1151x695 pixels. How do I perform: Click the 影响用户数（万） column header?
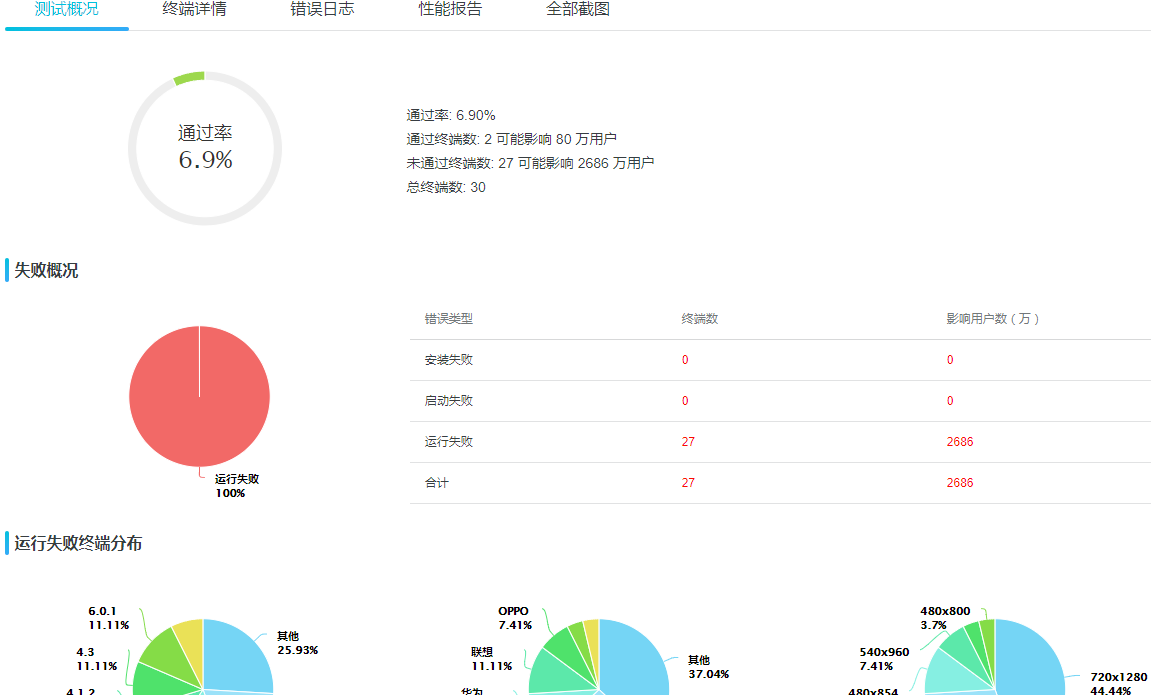[x=992, y=319]
